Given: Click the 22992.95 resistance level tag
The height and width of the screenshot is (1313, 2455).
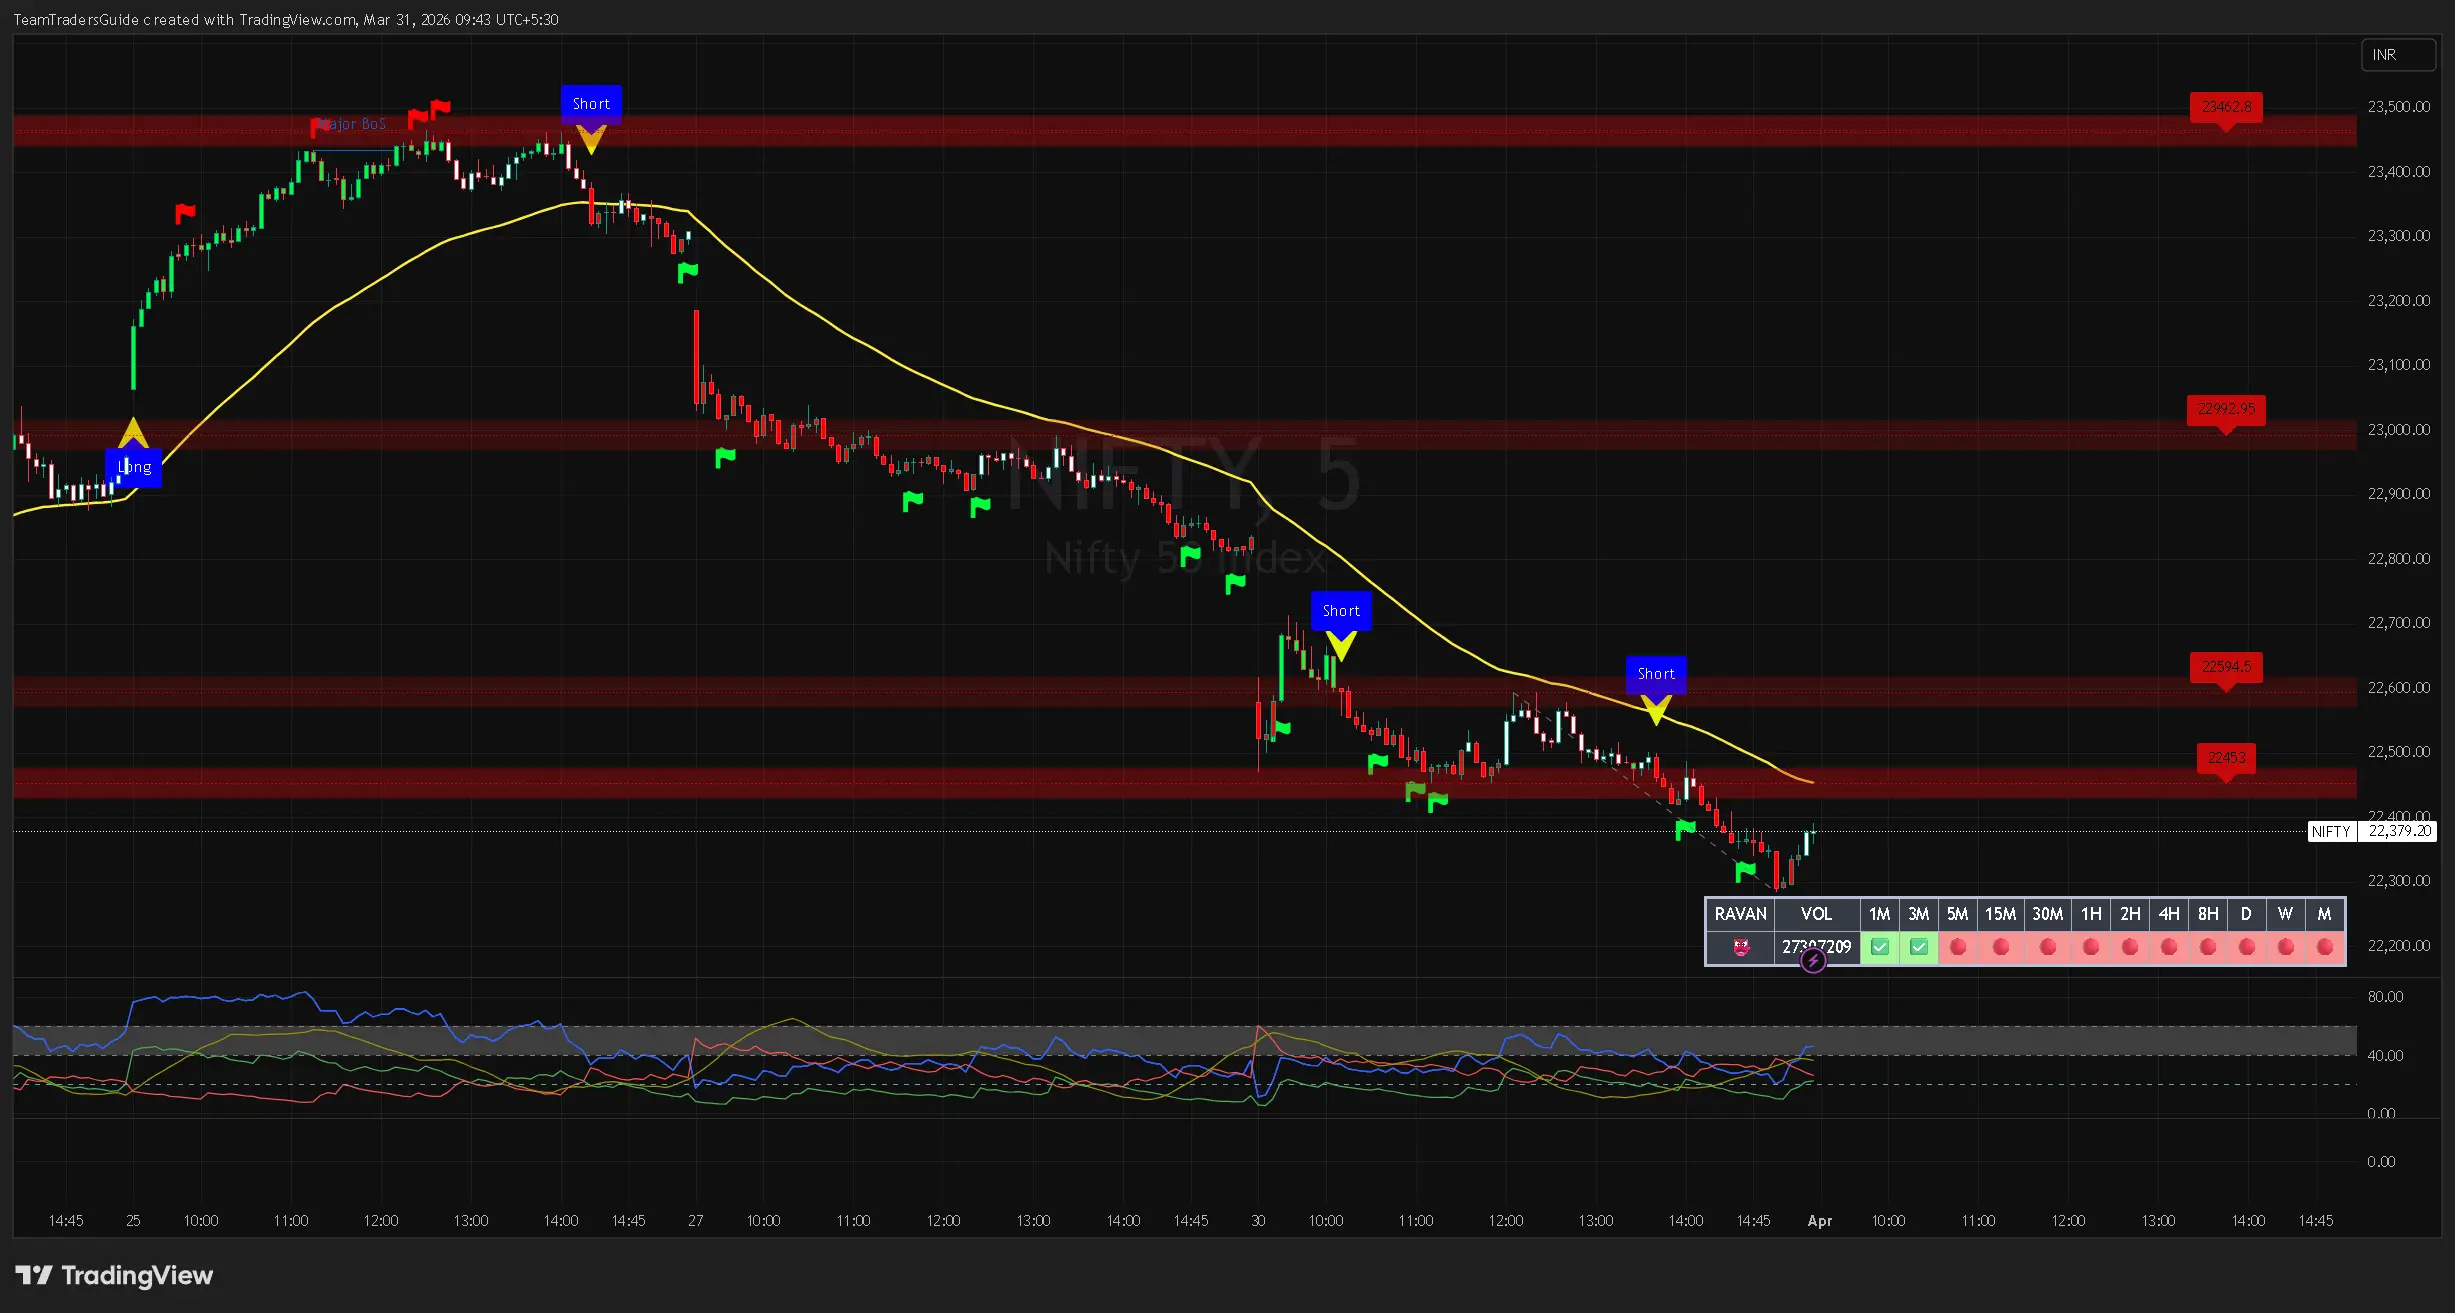Looking at the screenshot, I should pos(2226,409).
